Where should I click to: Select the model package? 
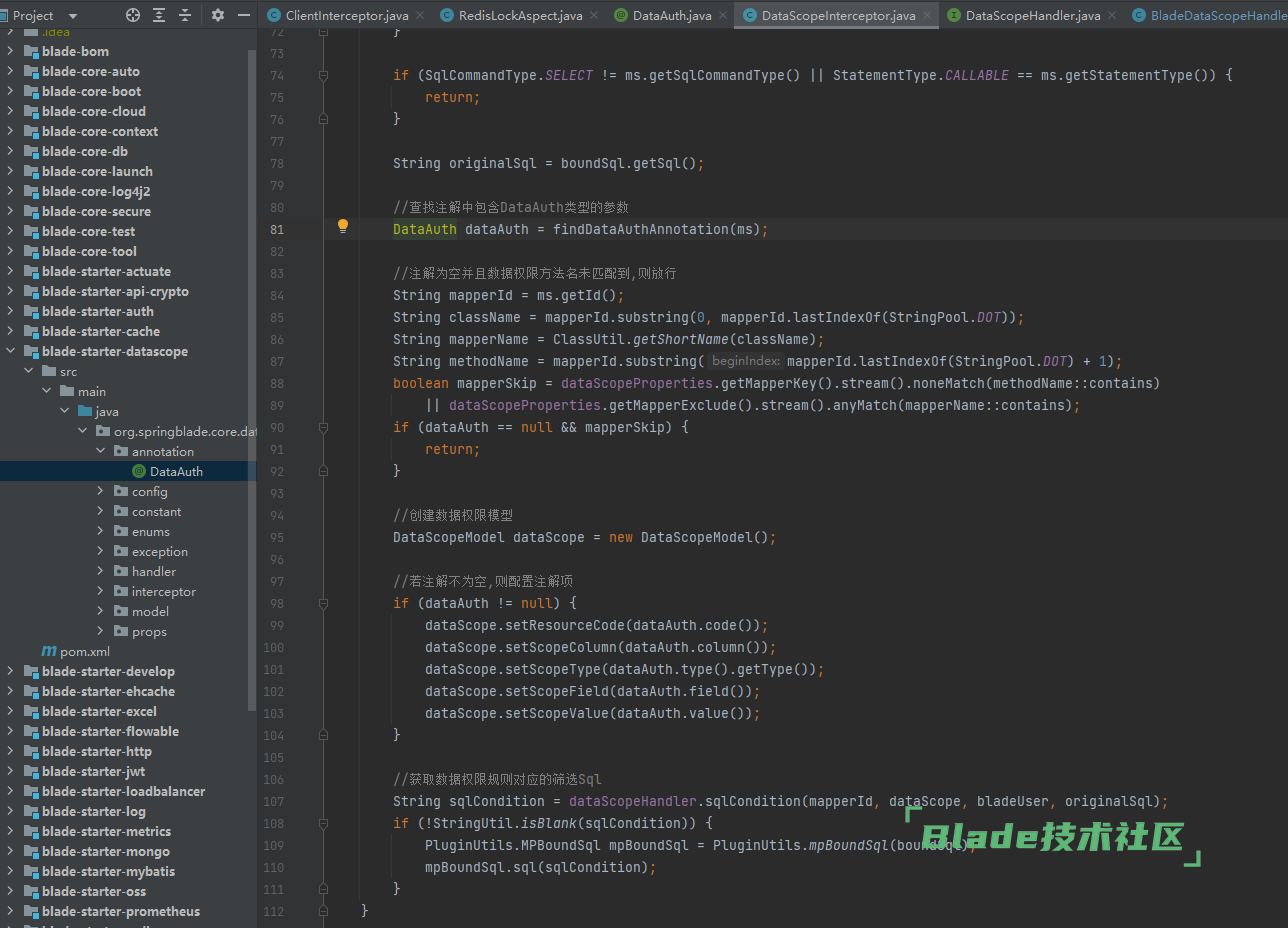point(150,611)
